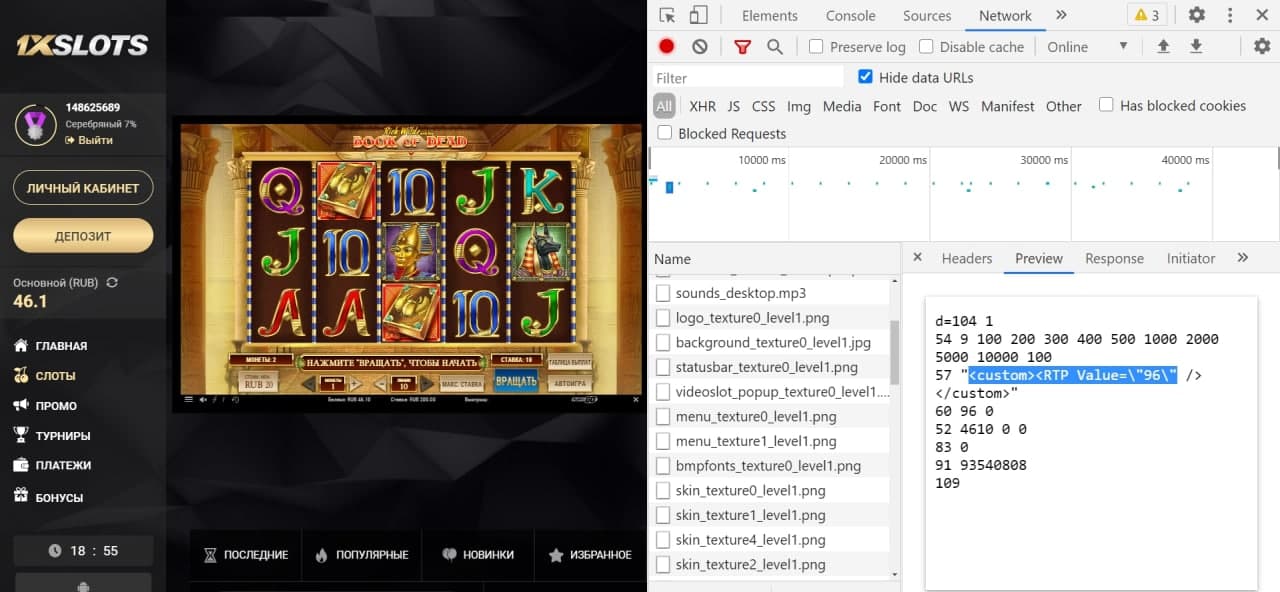The height and width of the screenshot is (592, 1280).
Task: Expand more request detail tabs chevron
Action: pos(1242,258)
